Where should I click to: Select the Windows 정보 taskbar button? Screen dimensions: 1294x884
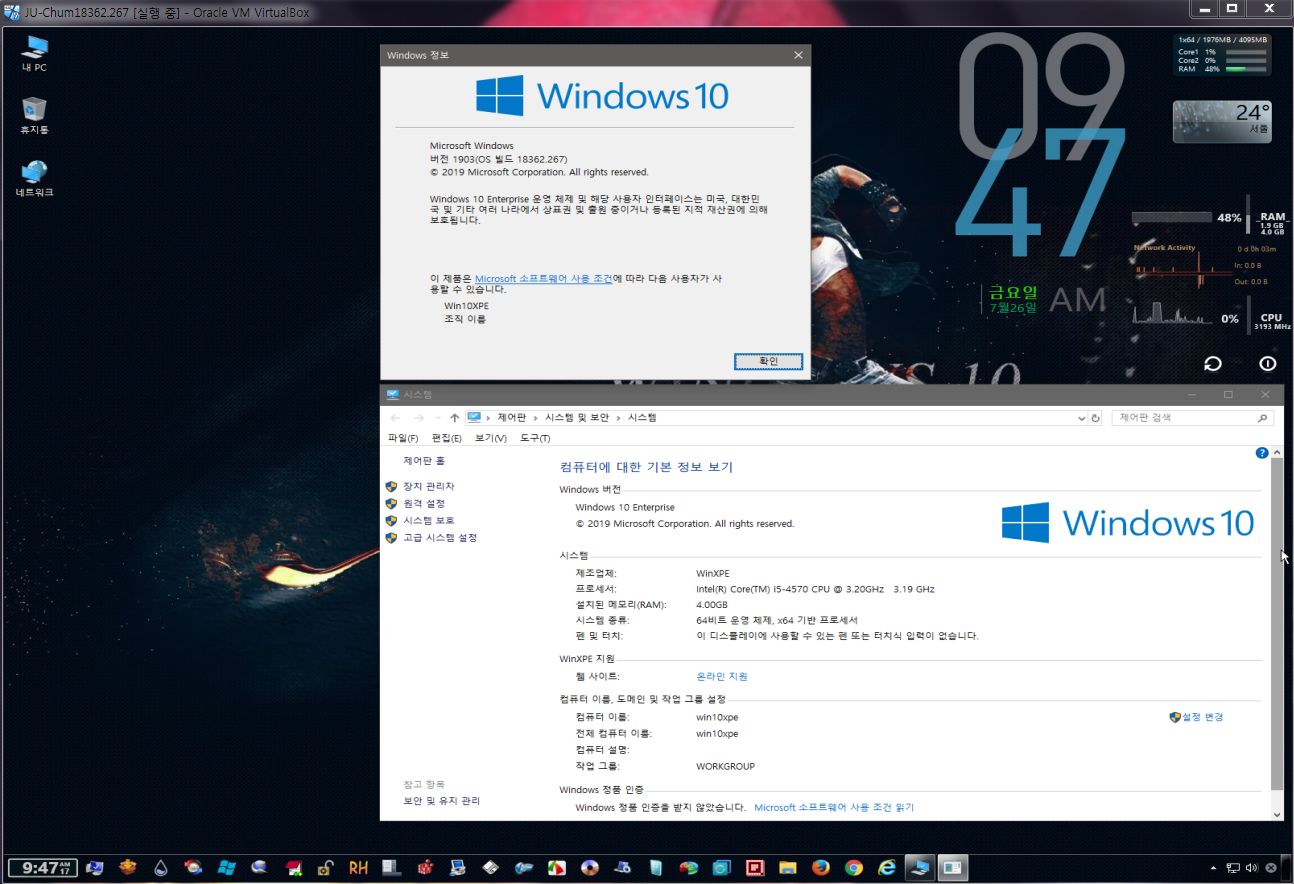(x=953, y=868)
